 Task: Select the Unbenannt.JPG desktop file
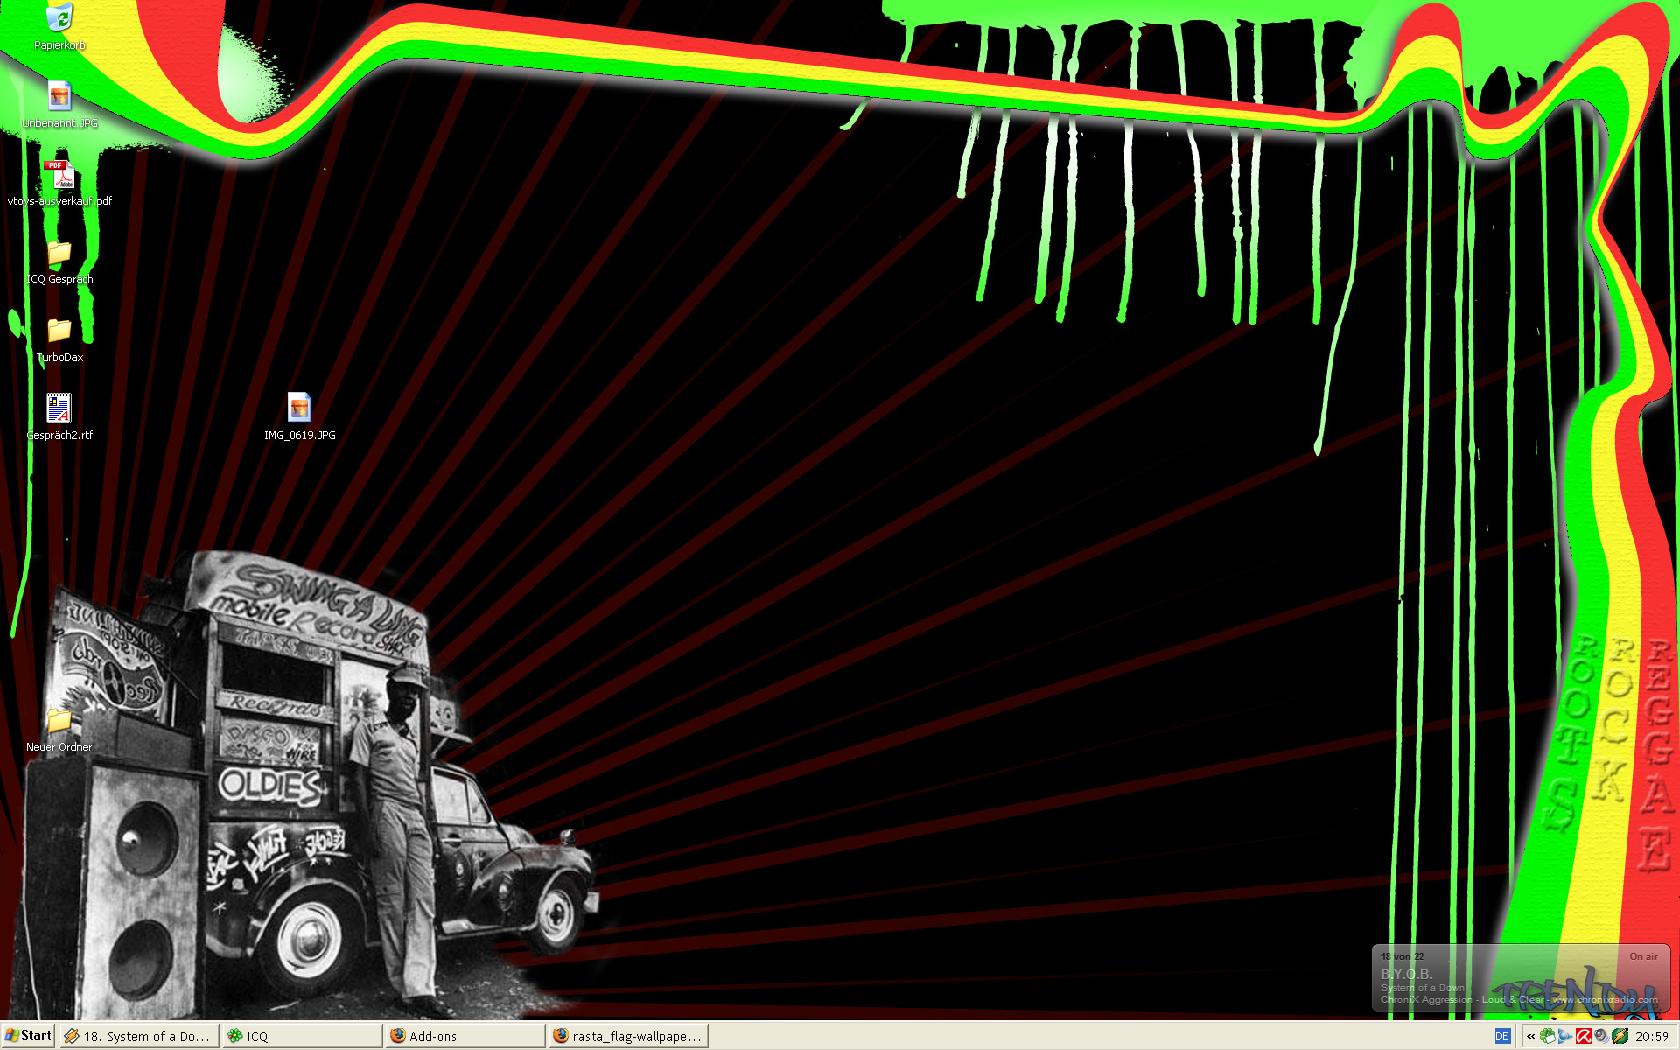59,97
